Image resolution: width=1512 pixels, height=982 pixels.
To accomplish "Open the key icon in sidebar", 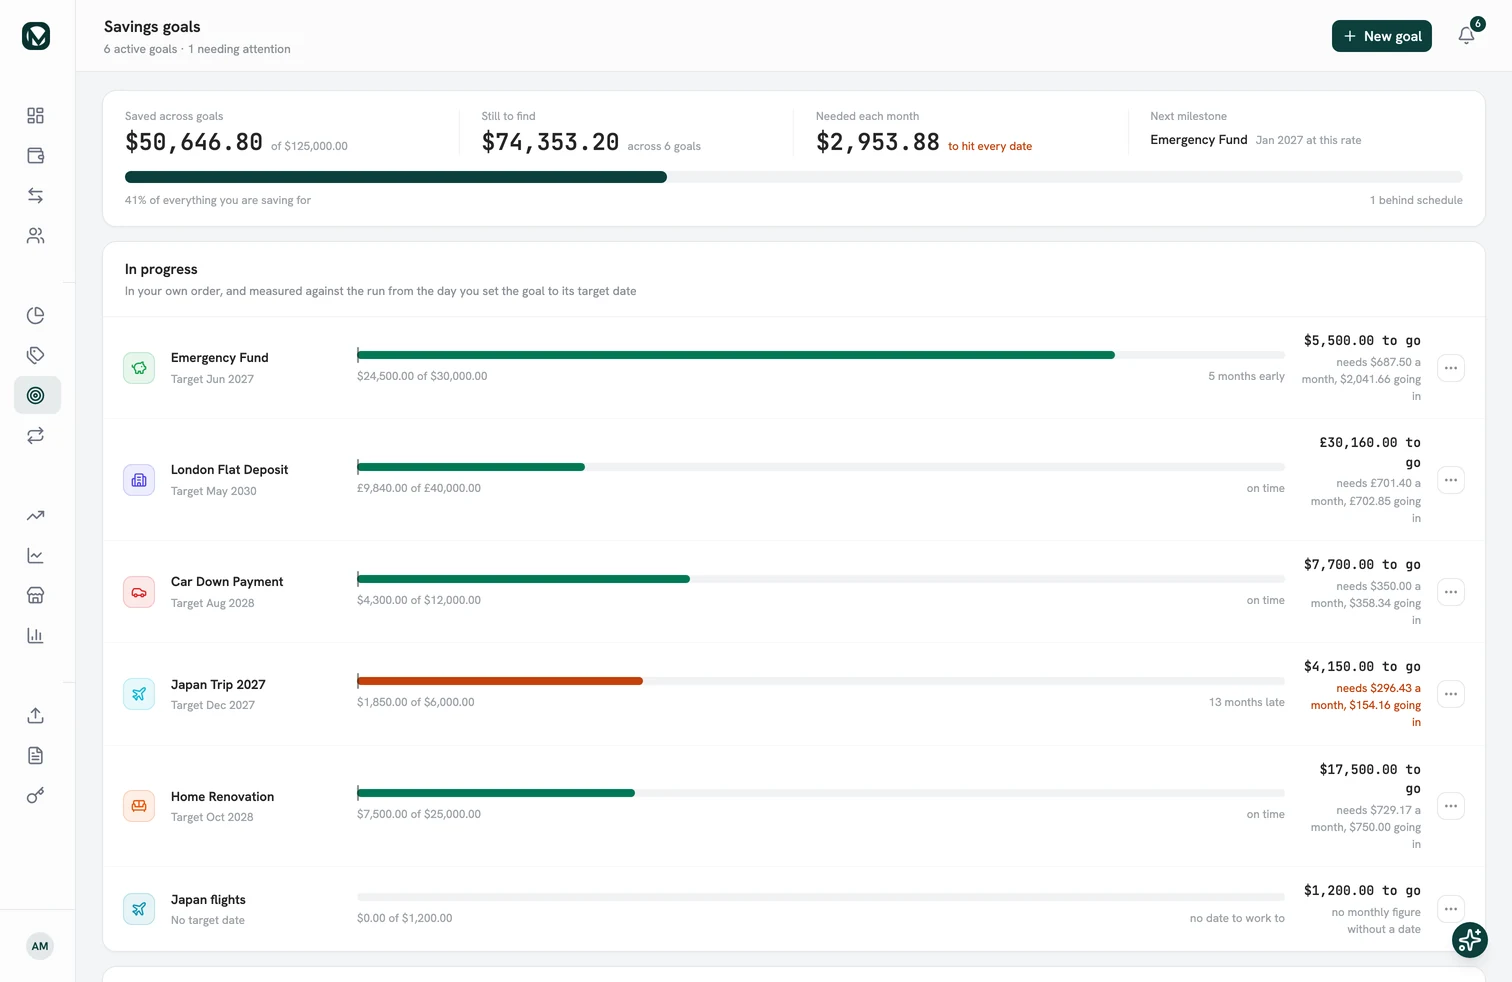I will (x=36, y=796).
